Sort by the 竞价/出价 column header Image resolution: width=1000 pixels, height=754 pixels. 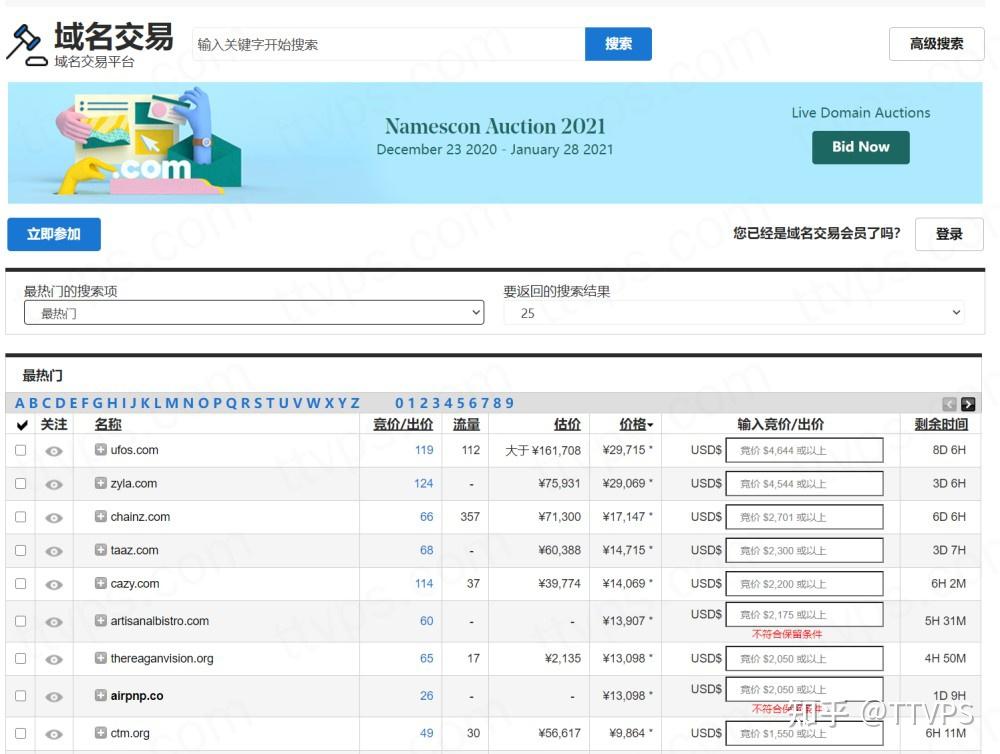pyautogui.click(x=403, y=424)
